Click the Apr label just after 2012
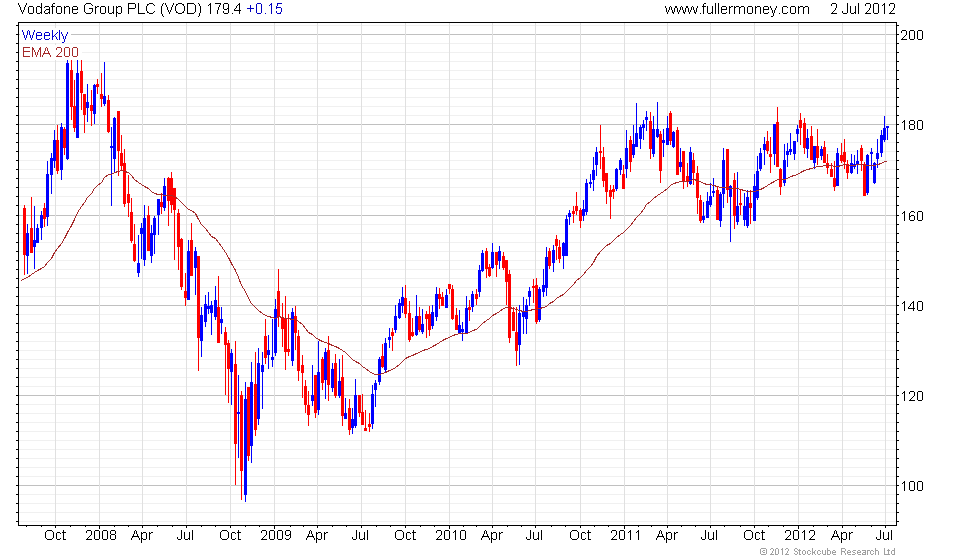Screen dimensions: 980x560 coord(842,535)
